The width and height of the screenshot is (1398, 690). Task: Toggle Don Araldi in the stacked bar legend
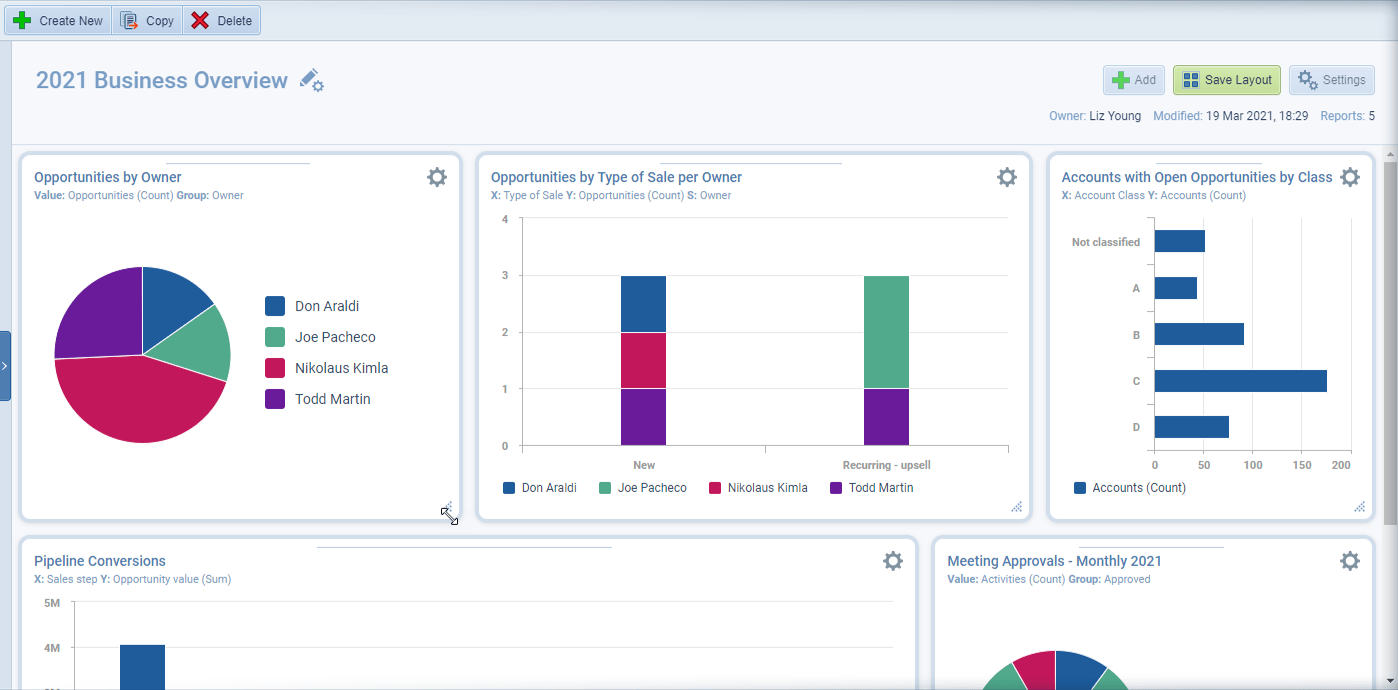[539, 487]
